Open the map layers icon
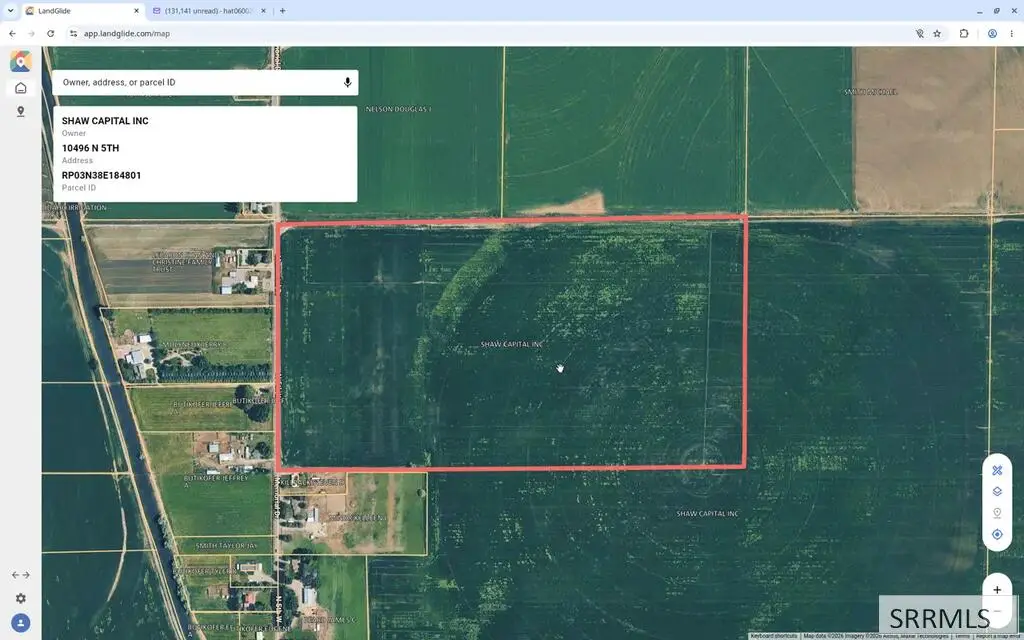 (997, 492)
